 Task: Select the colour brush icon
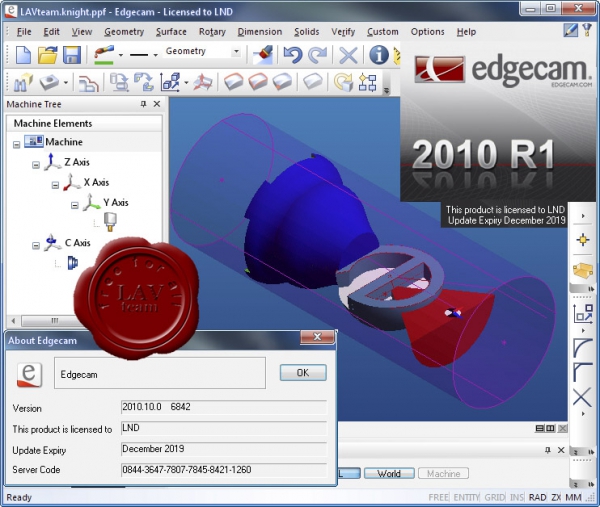tap(104, 55)
